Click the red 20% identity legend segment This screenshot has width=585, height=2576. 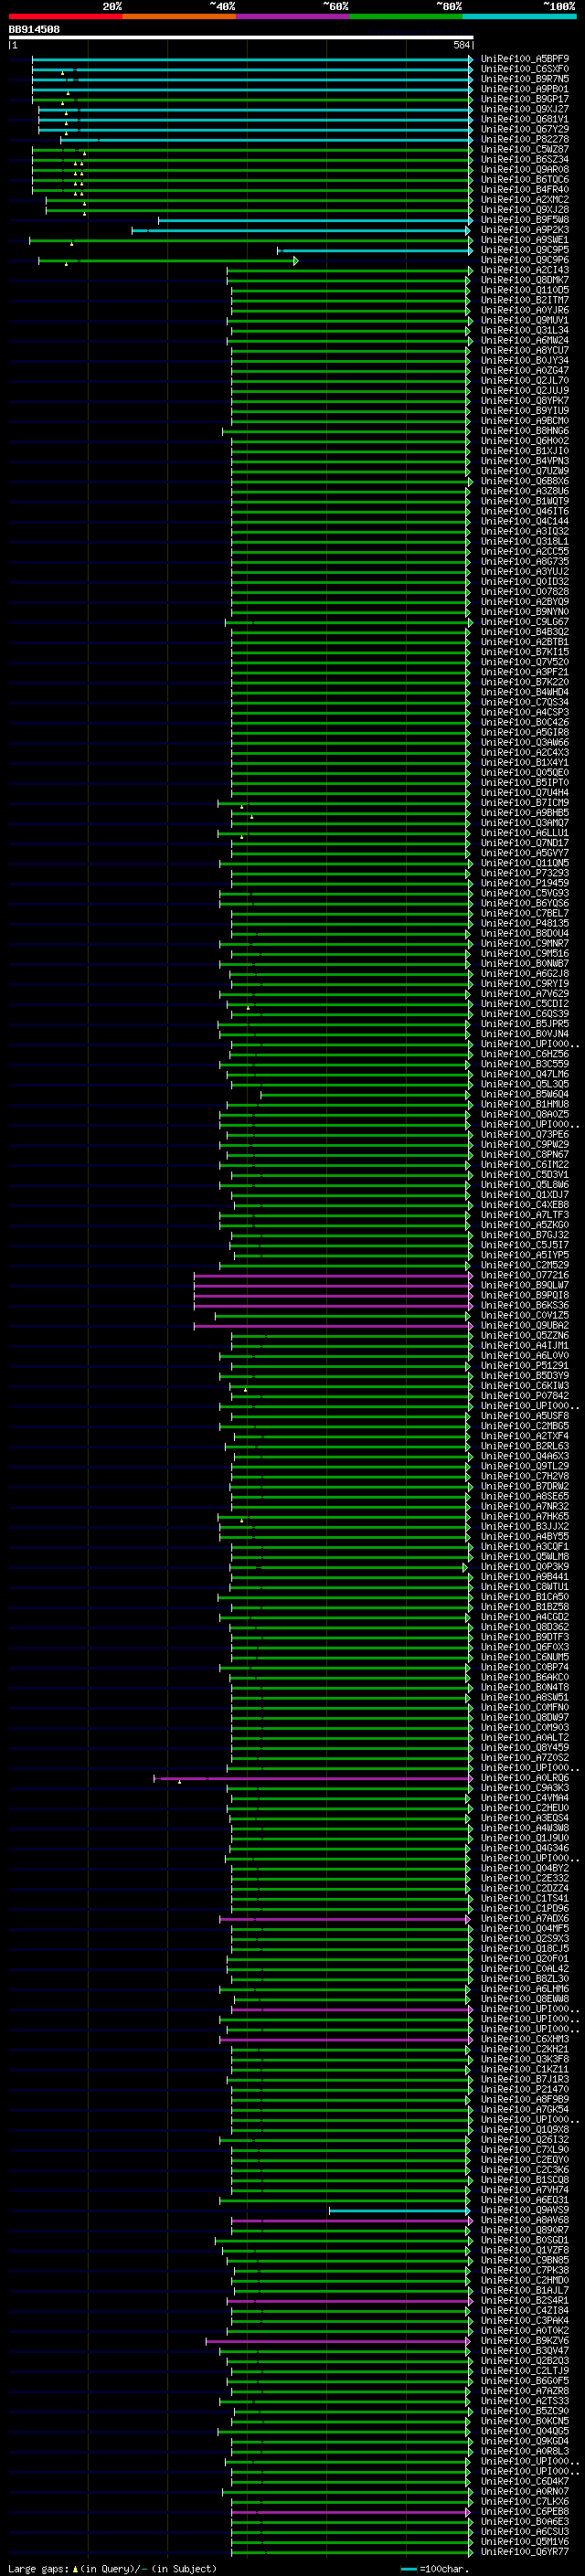click(65, 16)
